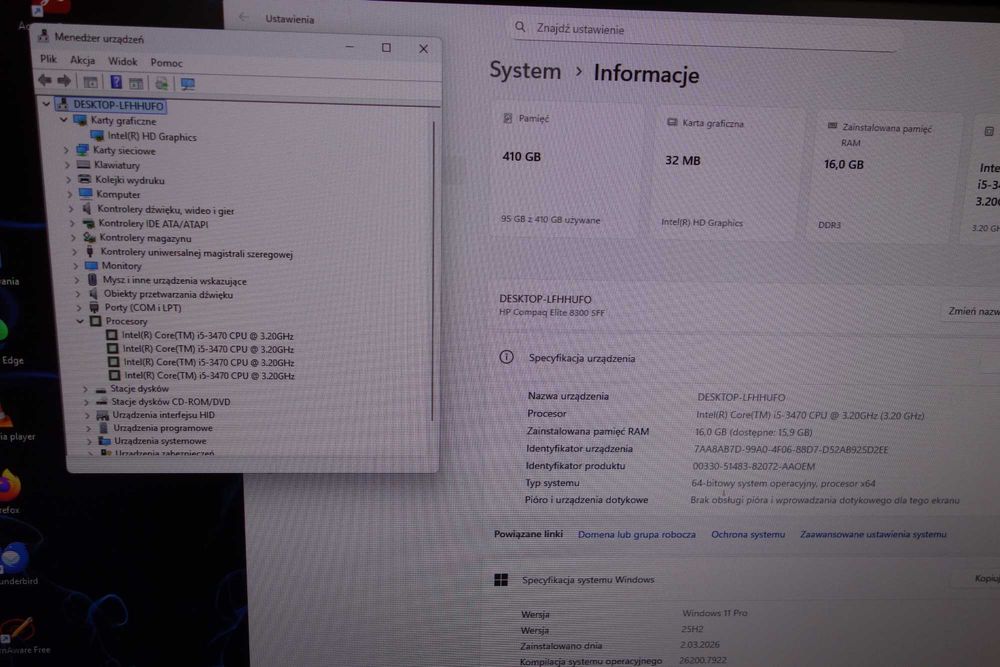Open Zaawansowane ustawienia systemu link
The image size is (1000, 667).
pyautogui.click(x=873, y=534)
